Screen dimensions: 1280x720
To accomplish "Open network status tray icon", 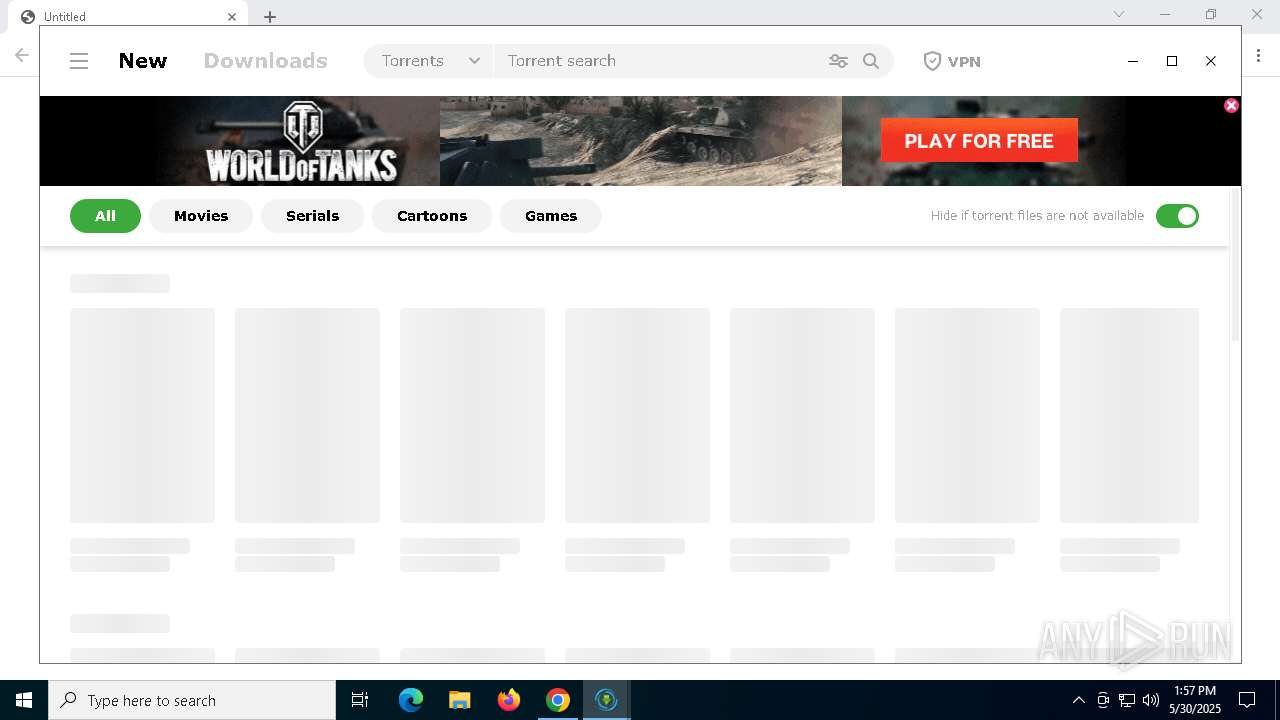I will pos(1127,700).
